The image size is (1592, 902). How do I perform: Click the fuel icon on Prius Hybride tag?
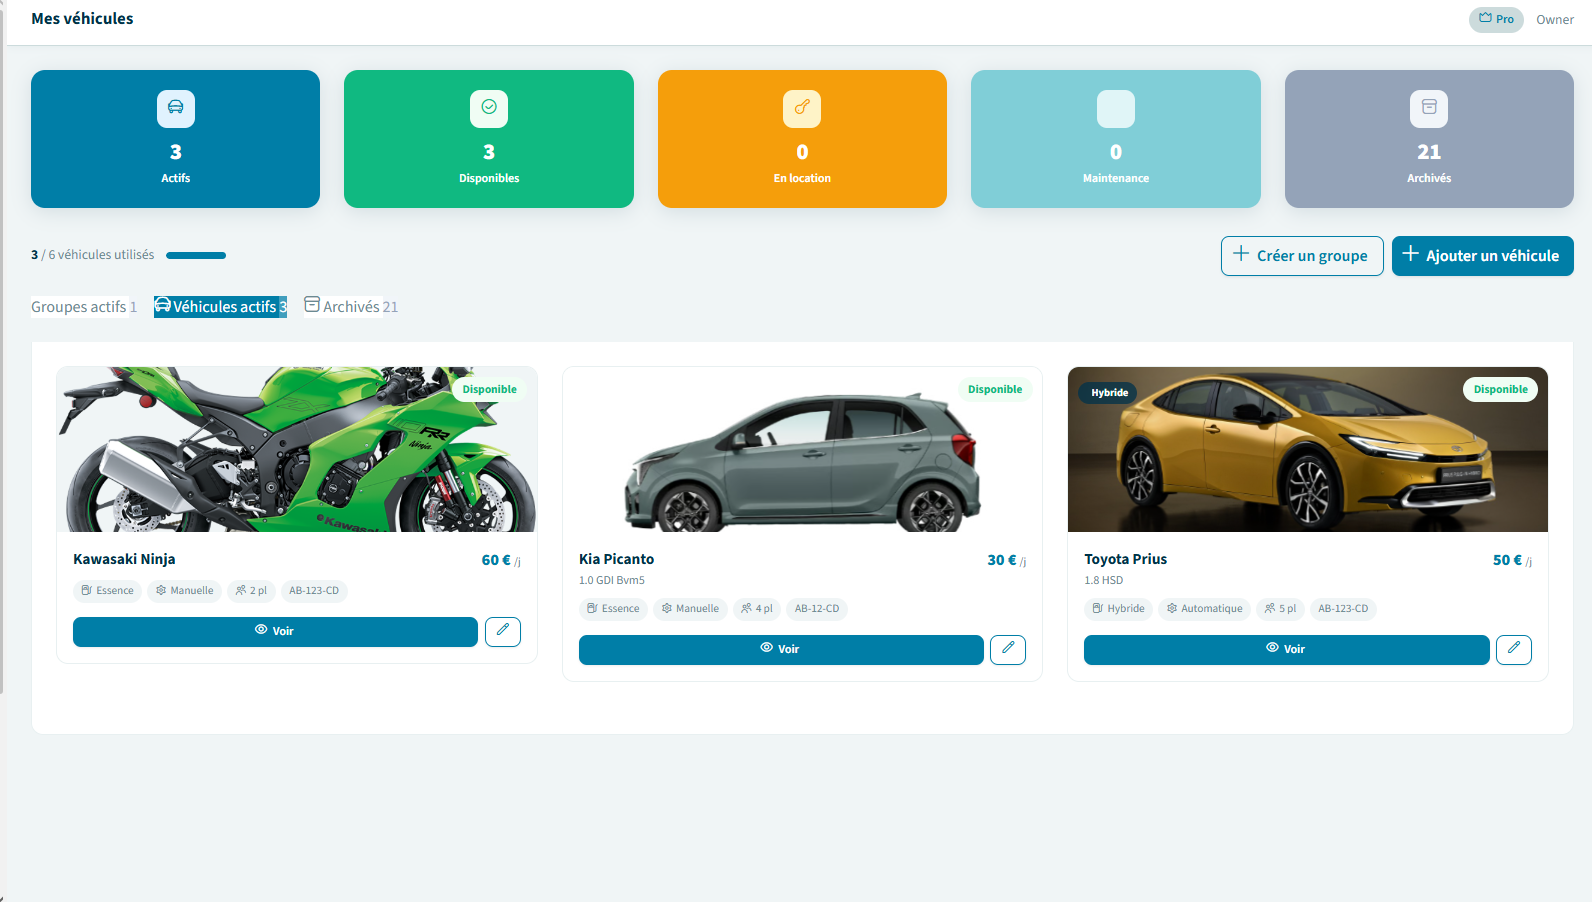(x=1098, y=608)
